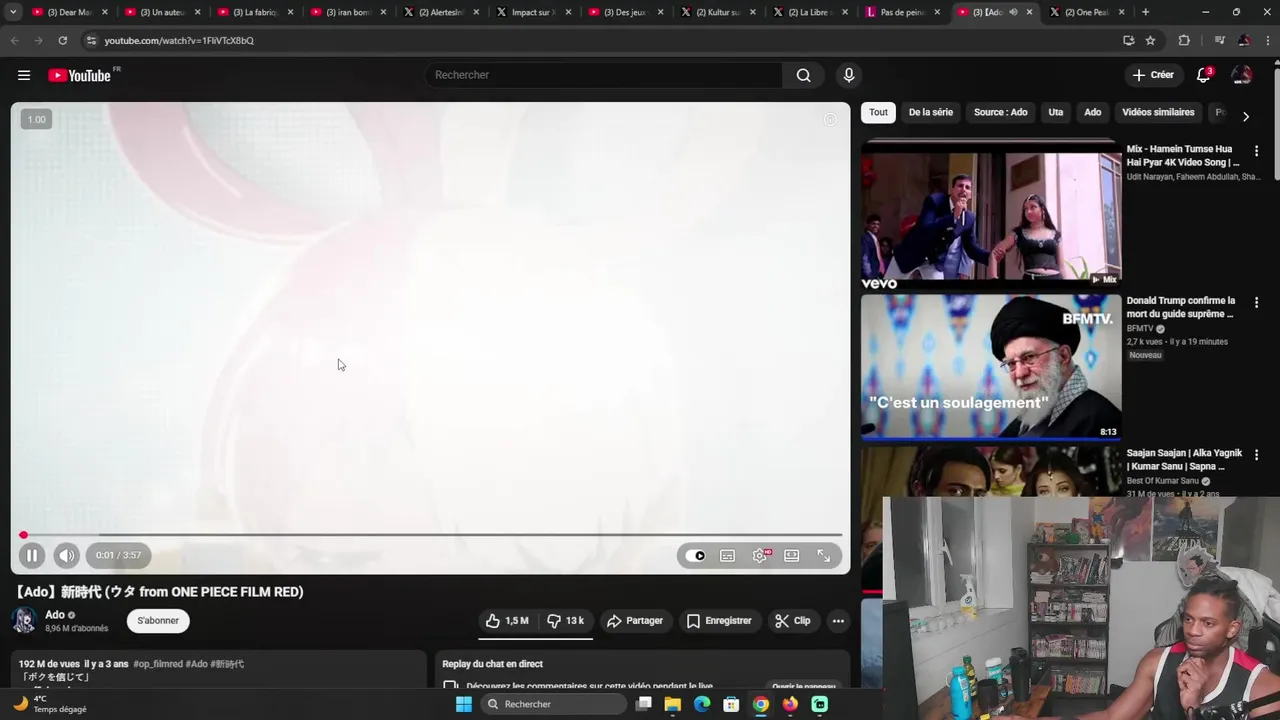Select the Source : Ado chip
Image resolution: width=1280 pixels, height=720 pixels.
coord(1001,113)
